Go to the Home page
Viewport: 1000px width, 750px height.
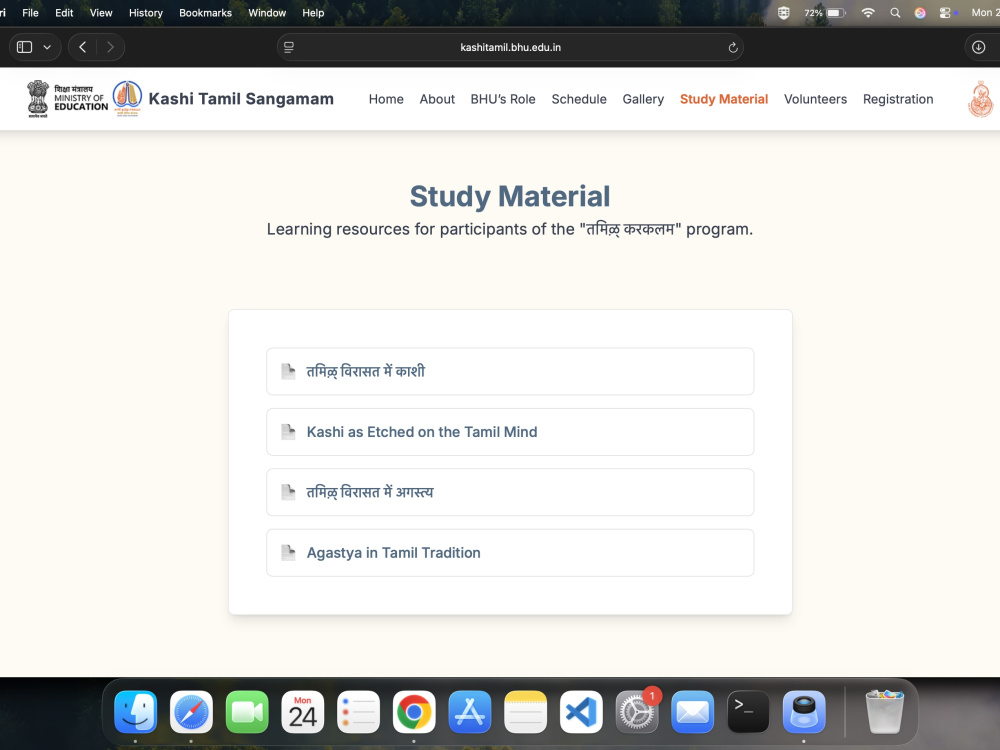click(x=386, y=99)
